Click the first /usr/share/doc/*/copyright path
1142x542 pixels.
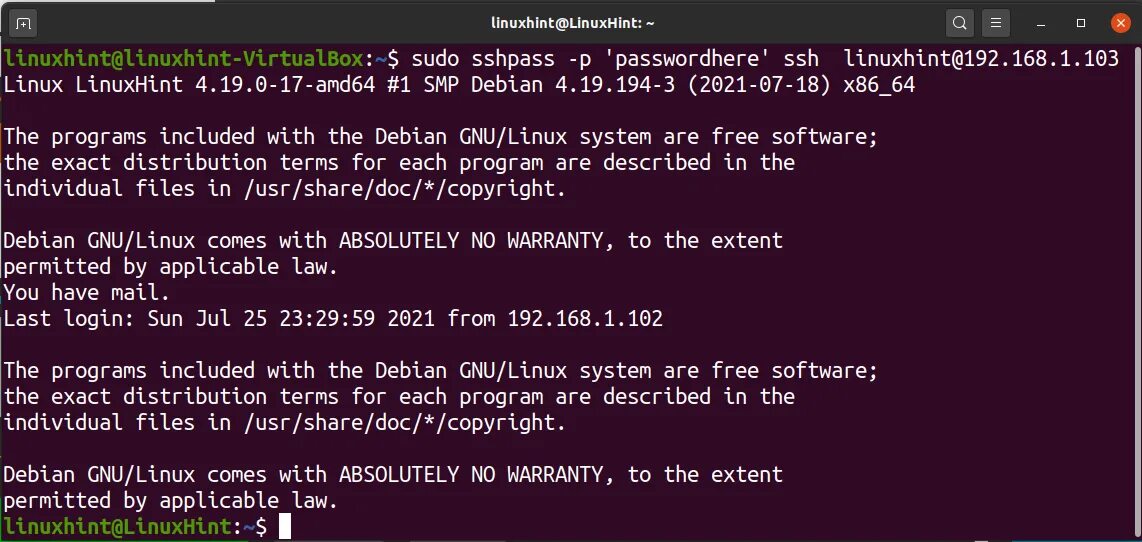tap(402, 189)
